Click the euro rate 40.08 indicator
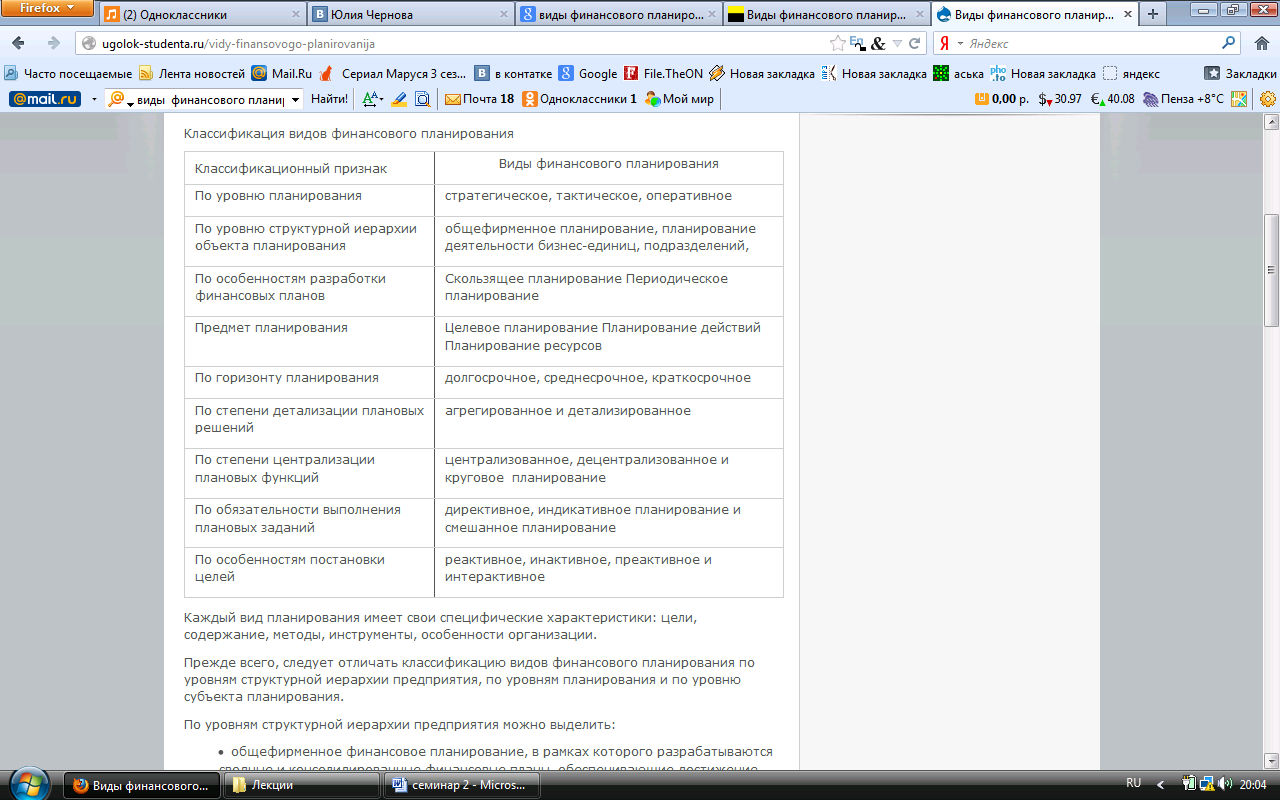Image resolution: width=1280 pixels, height=800 pixels. (x=1112, y=99)
